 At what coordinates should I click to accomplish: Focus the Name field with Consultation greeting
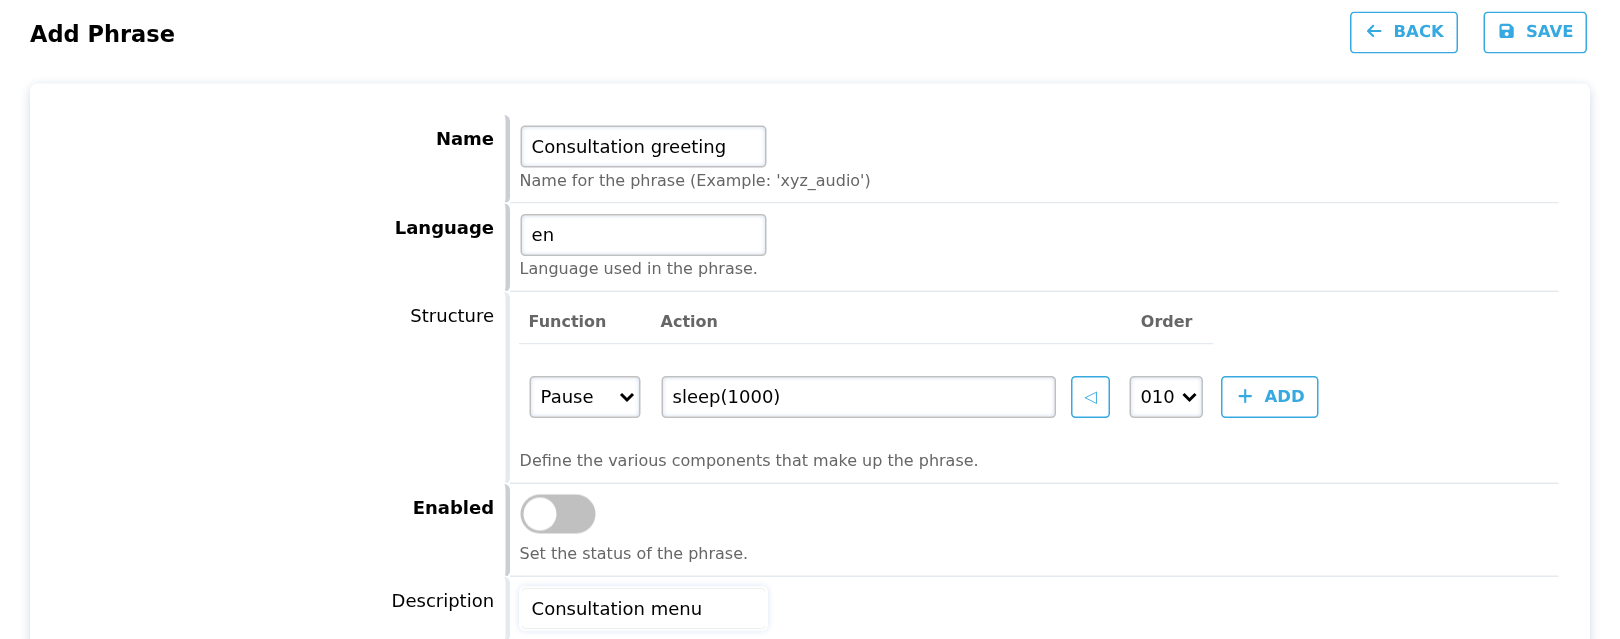pyautogui.click(x=643, y=146)
